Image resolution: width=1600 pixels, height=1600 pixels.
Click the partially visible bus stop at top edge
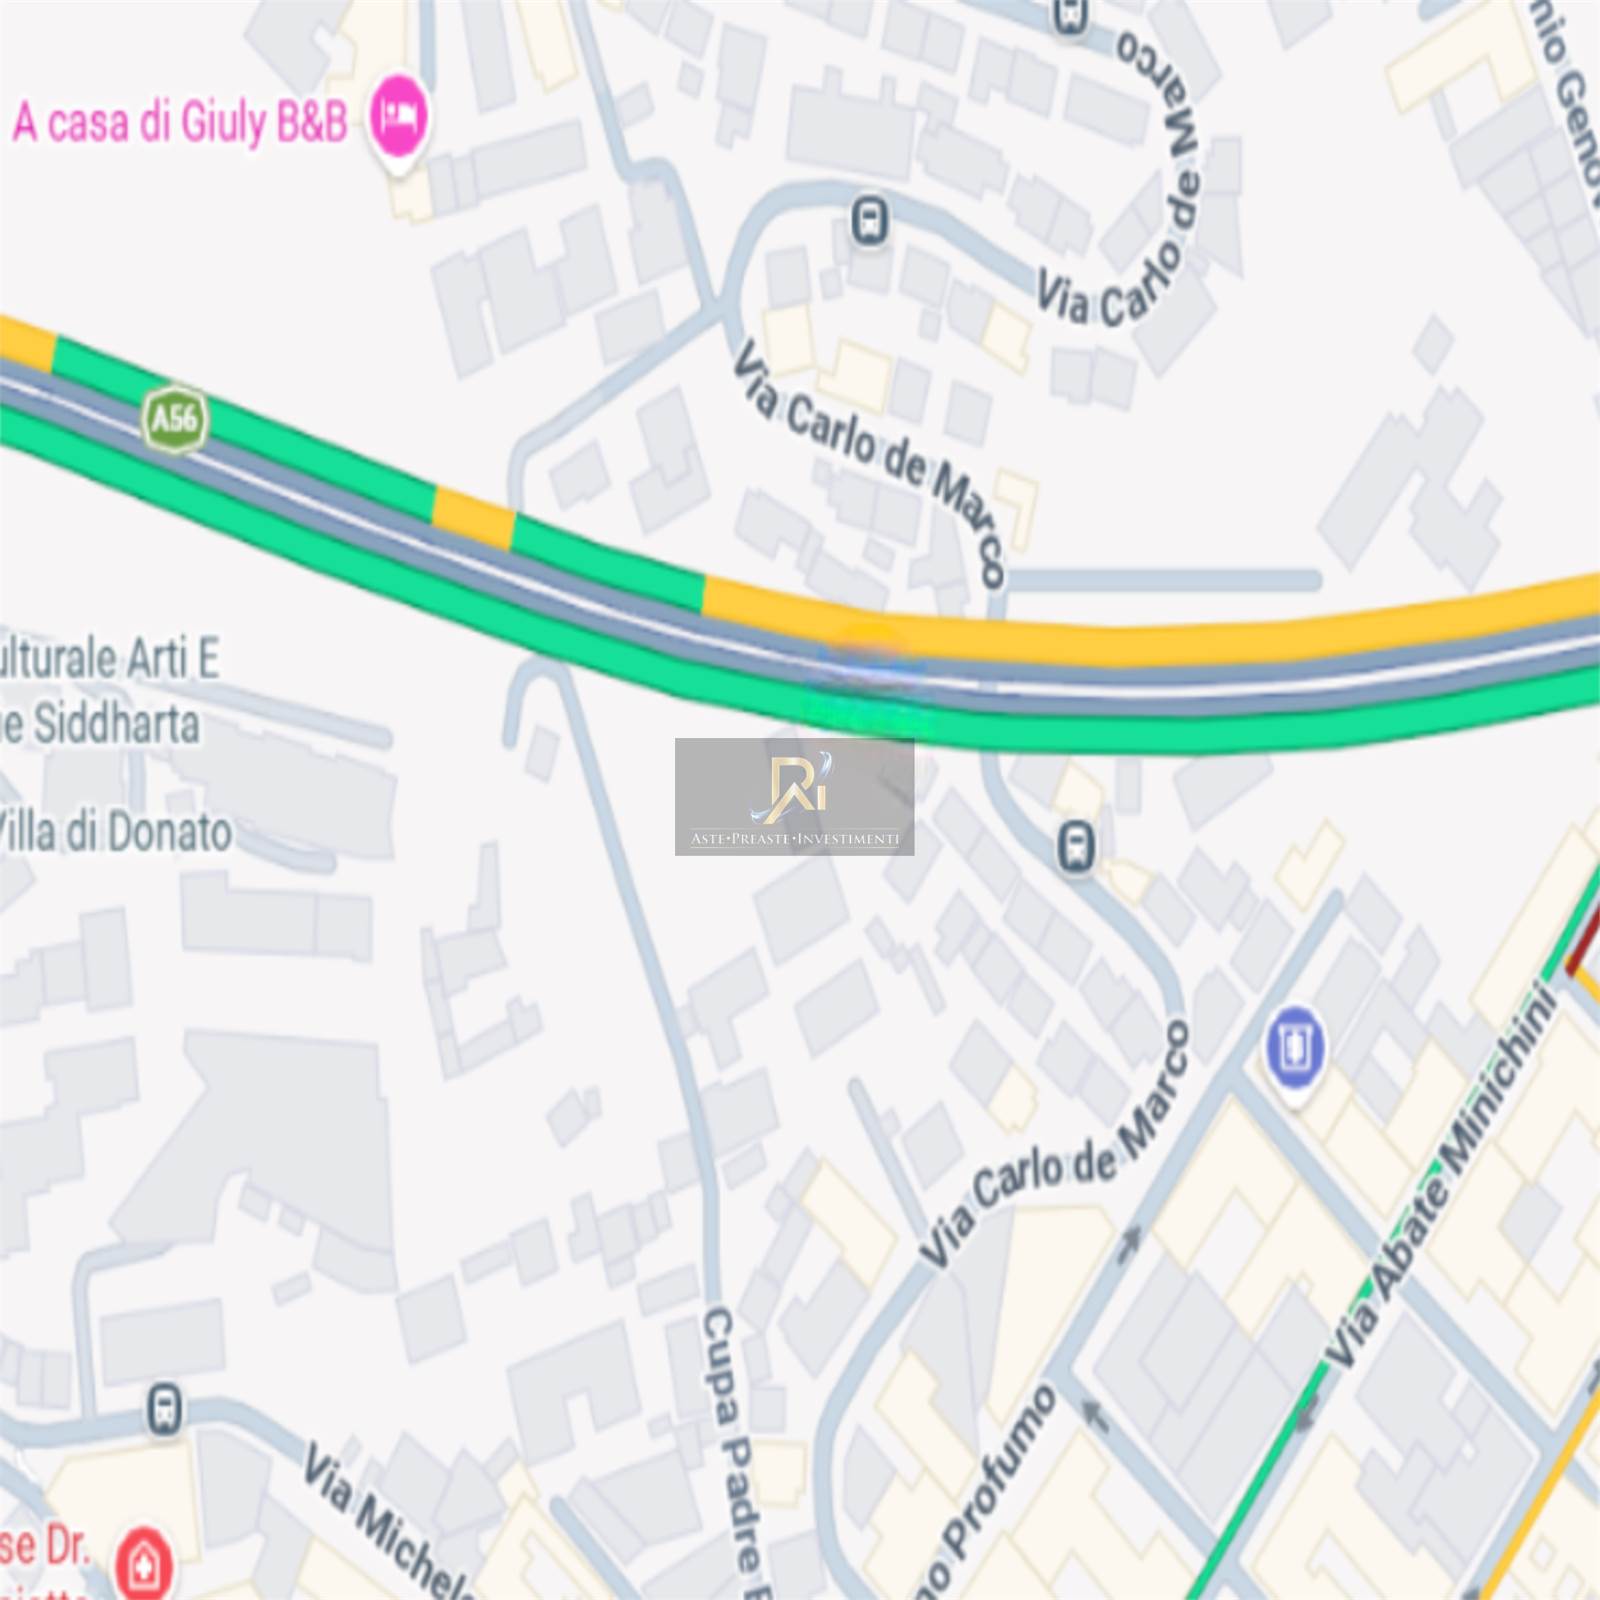pyautogui.click(x=1070, y=14)
